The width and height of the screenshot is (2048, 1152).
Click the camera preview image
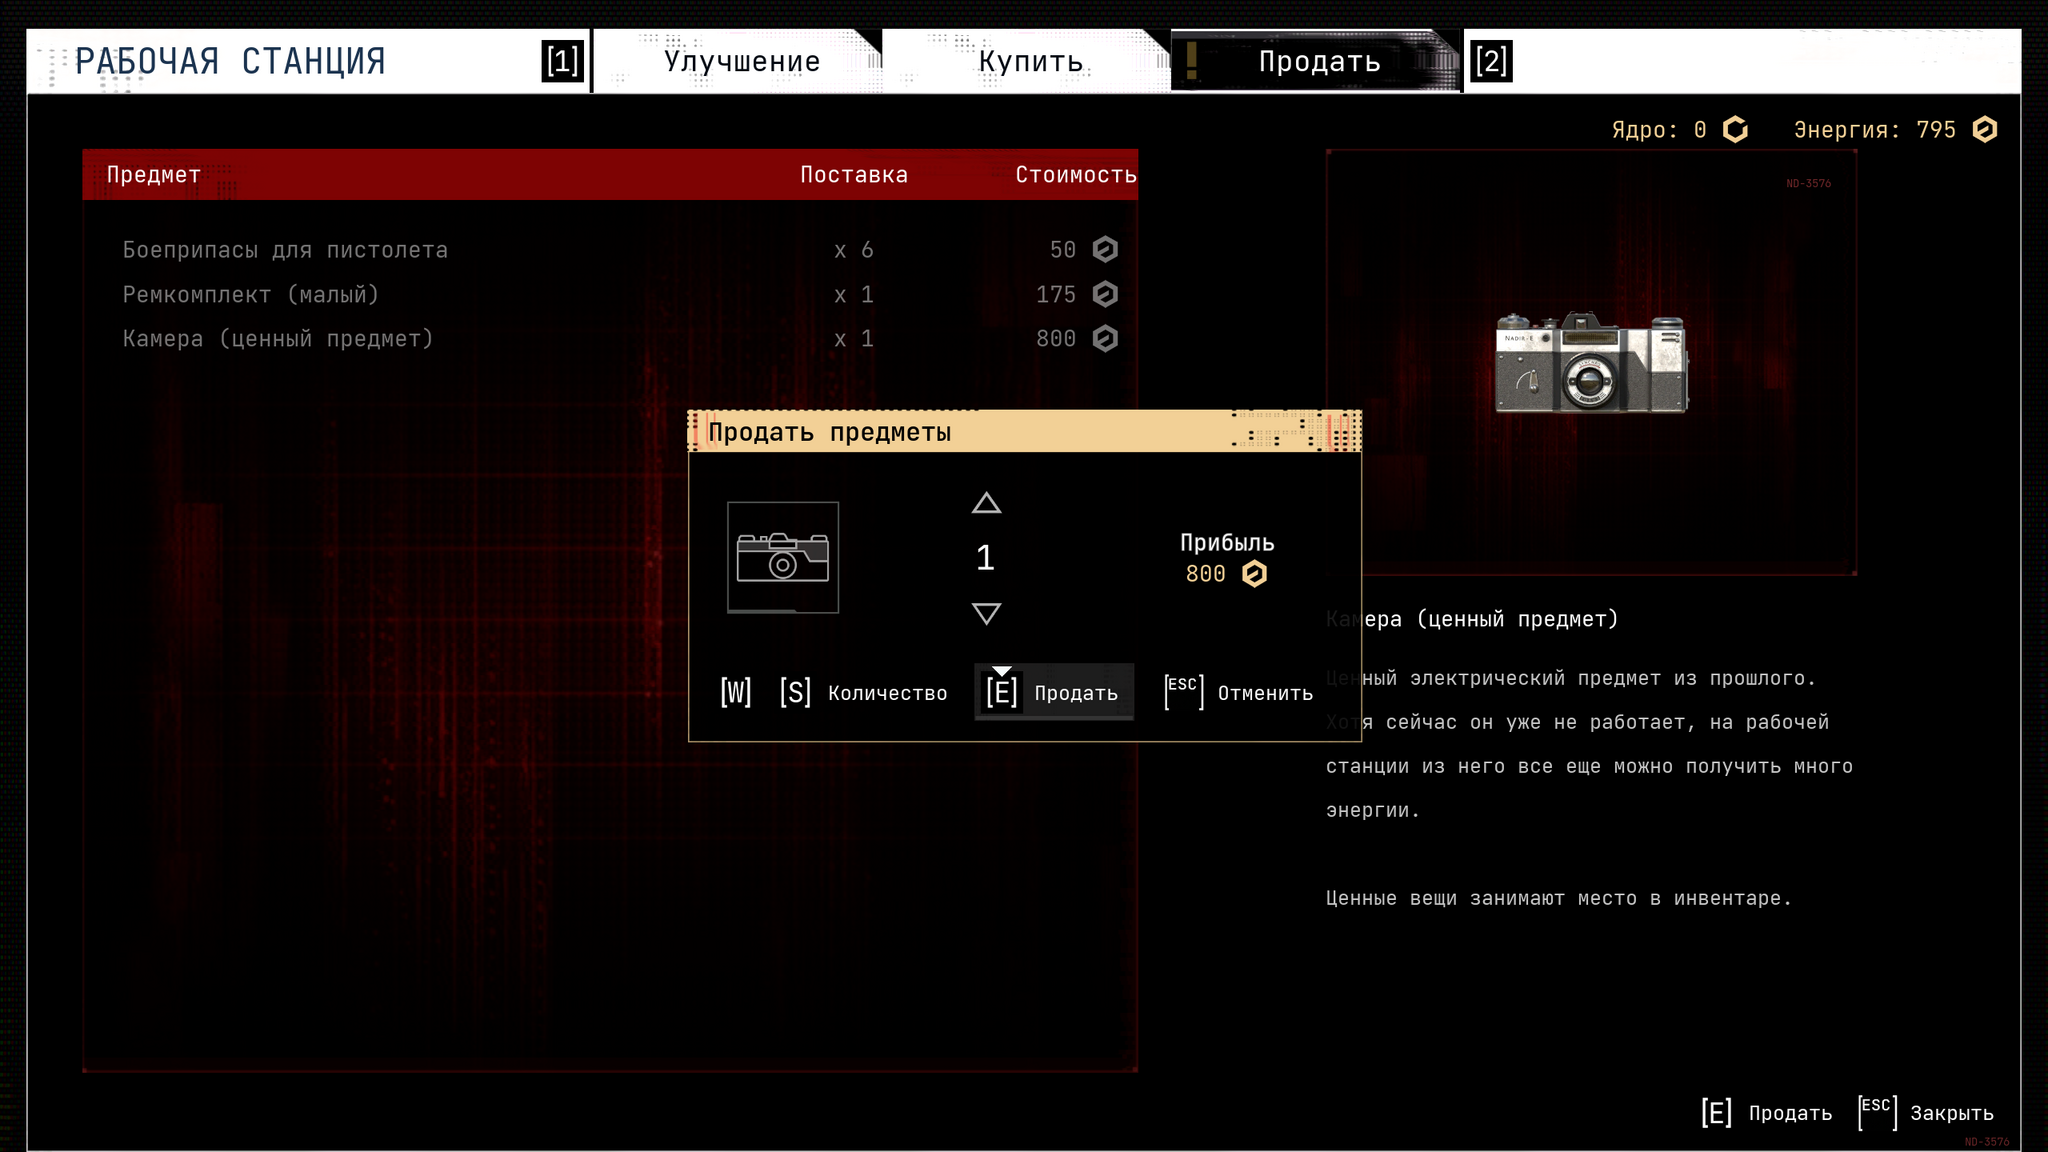click(1590, 362)
